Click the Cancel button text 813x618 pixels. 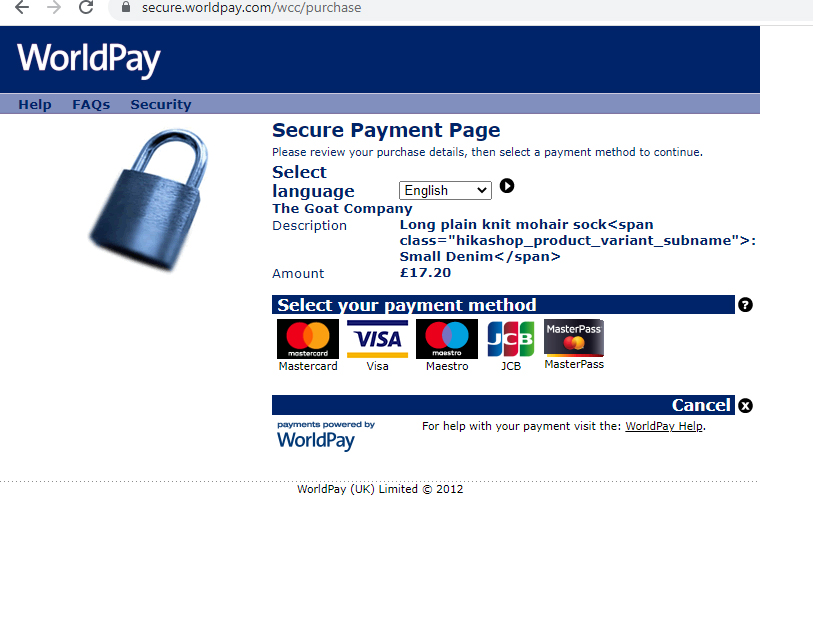(701, 405)
